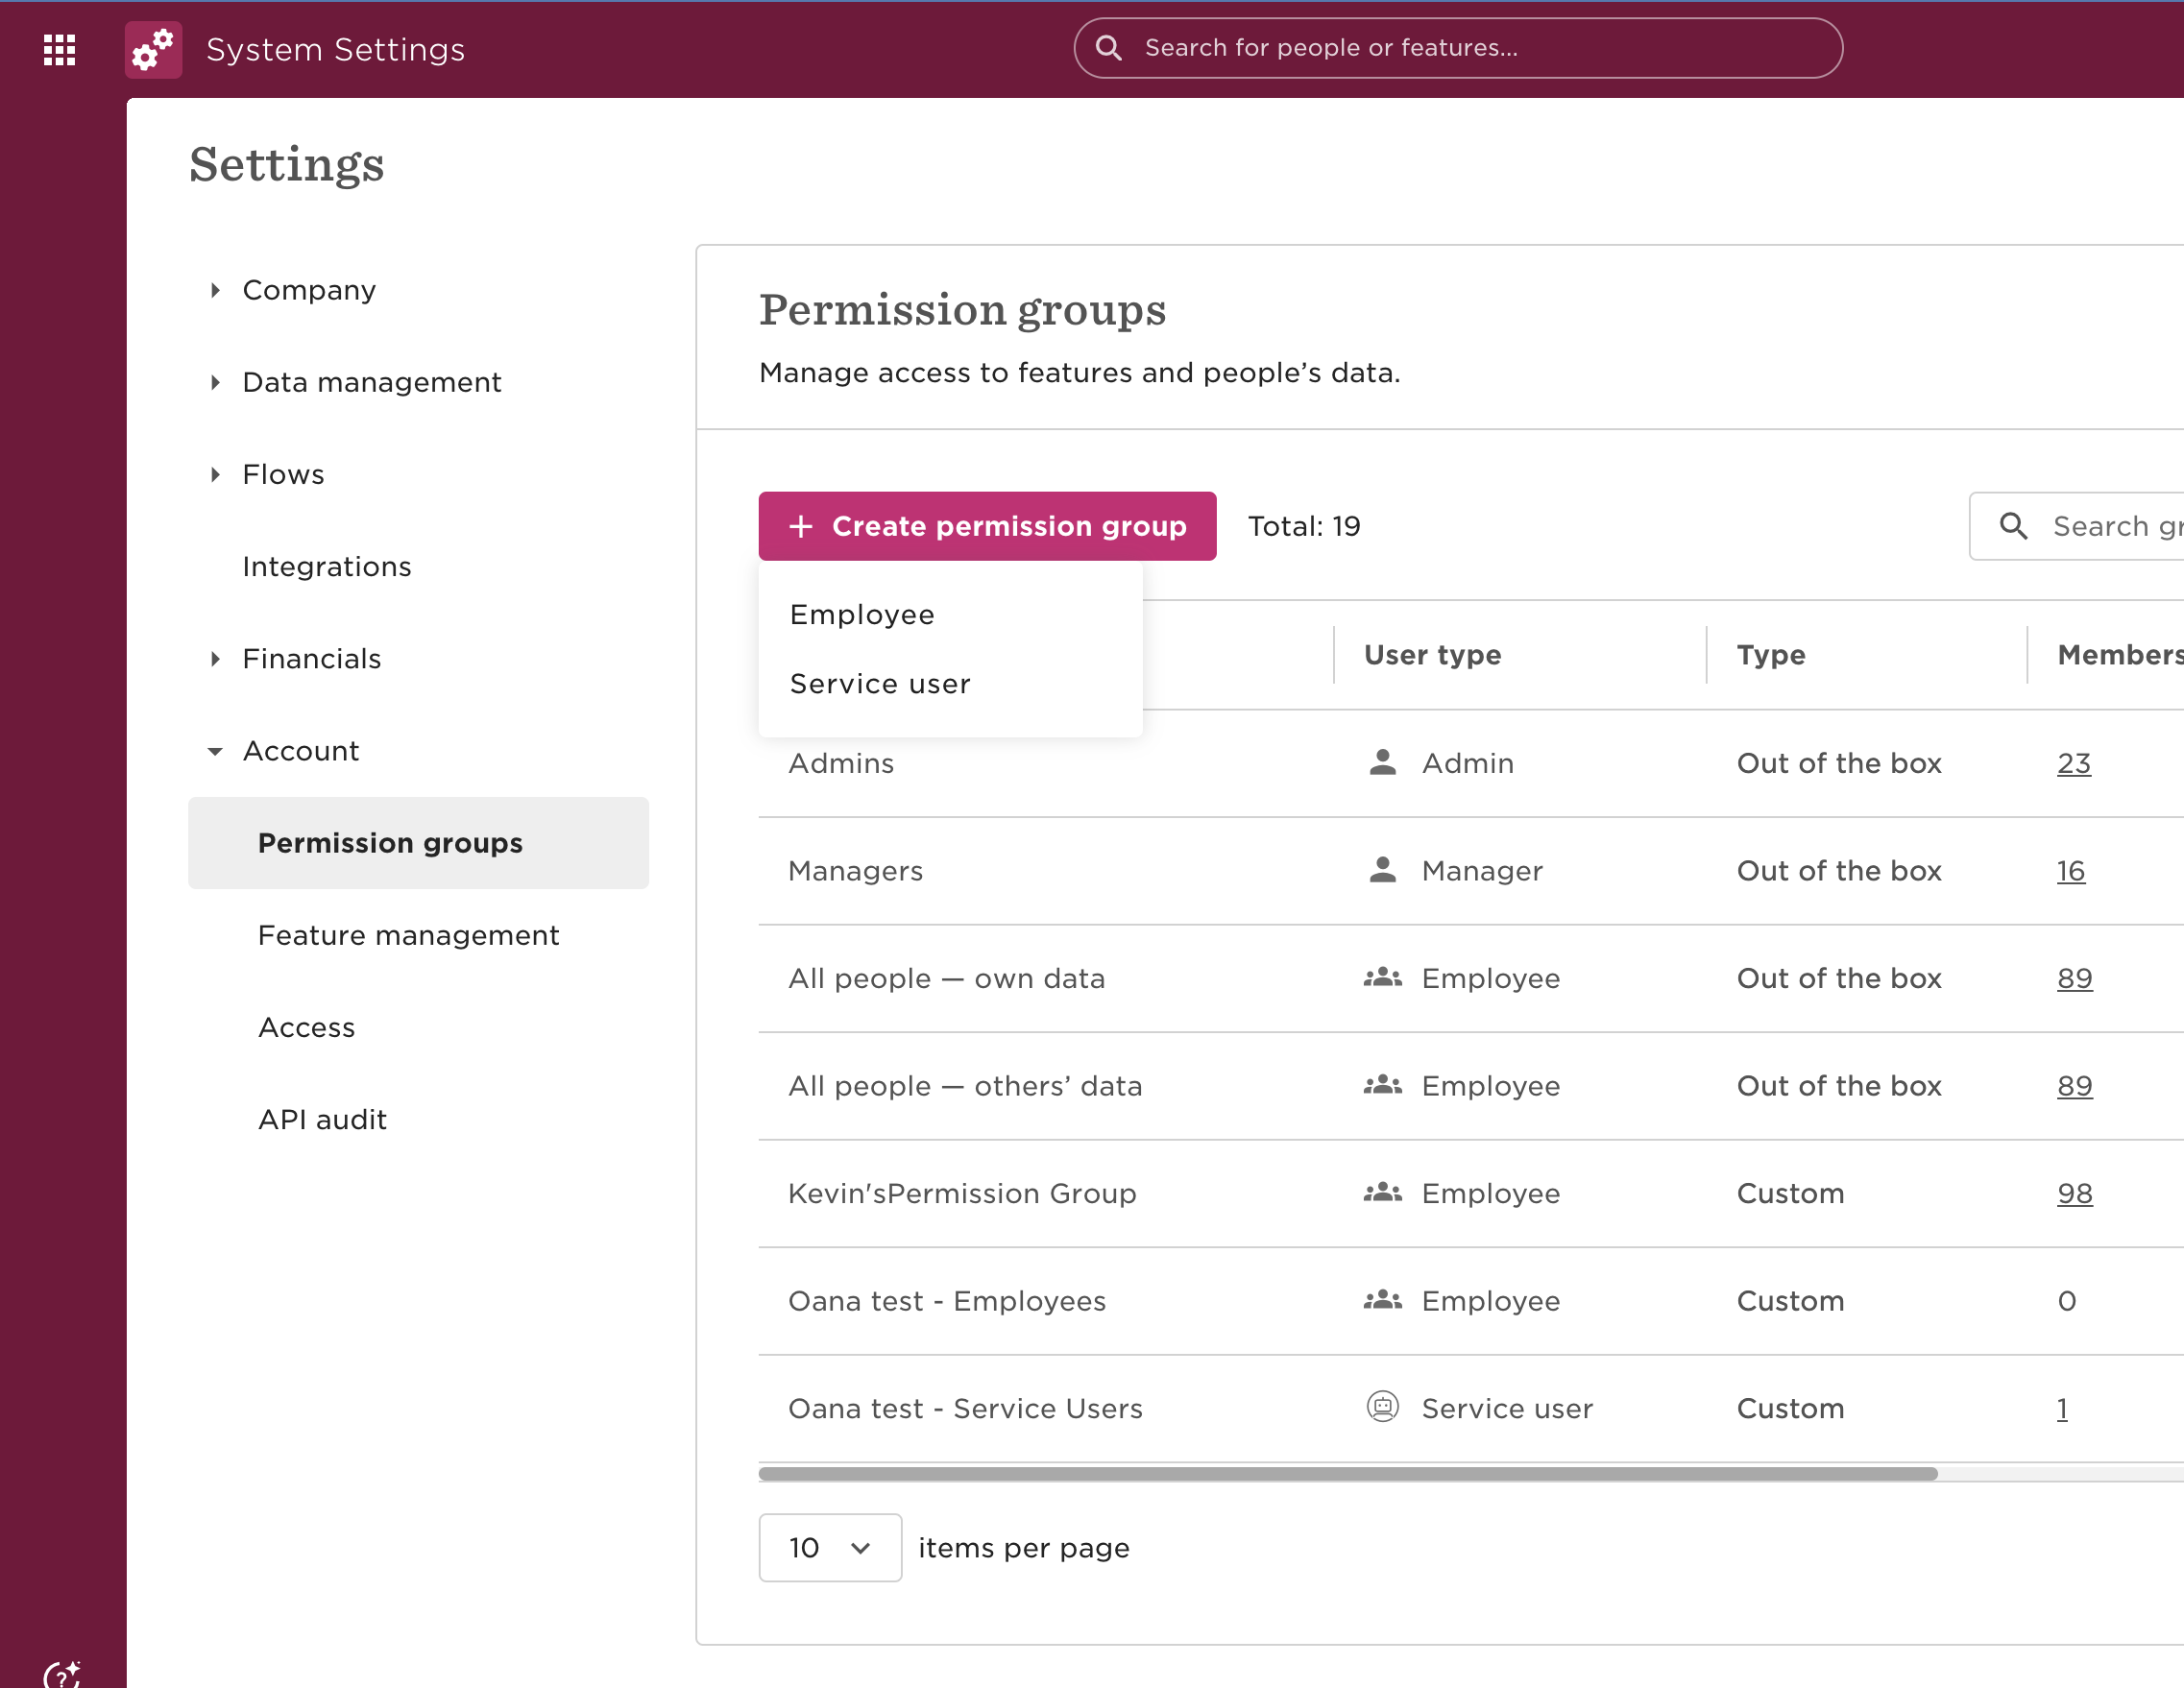Open the Admins members count link

[x=2073, y=763]
